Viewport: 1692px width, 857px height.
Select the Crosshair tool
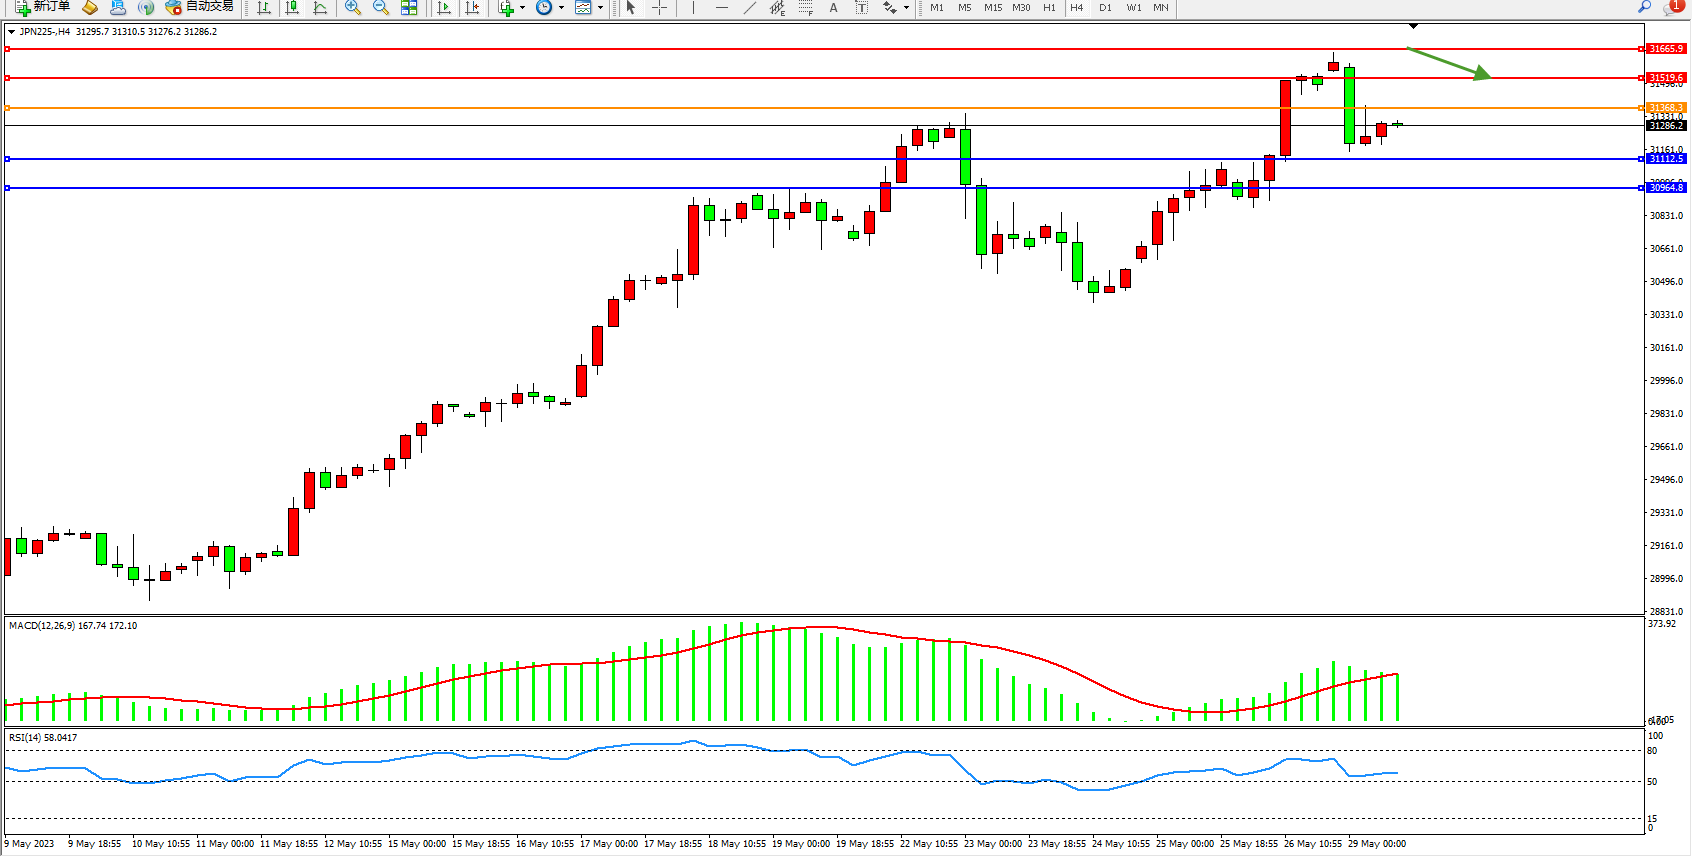[660, 7]
